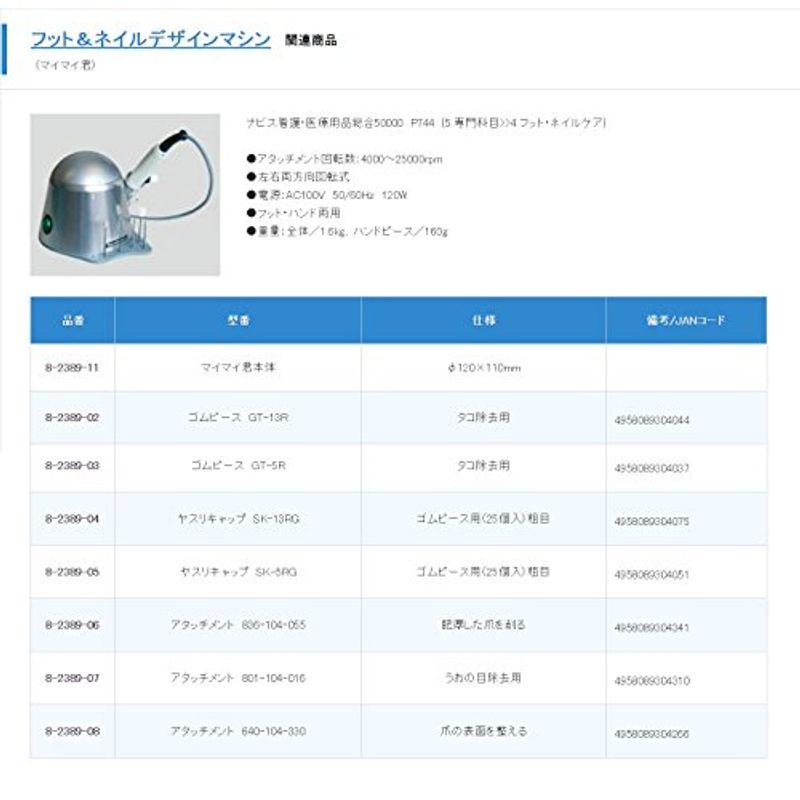The width and height of the screenshot is (800, 800).
Task: Select part number 8-2389-05
Action: pyautogui.click(x=72, y=572)
